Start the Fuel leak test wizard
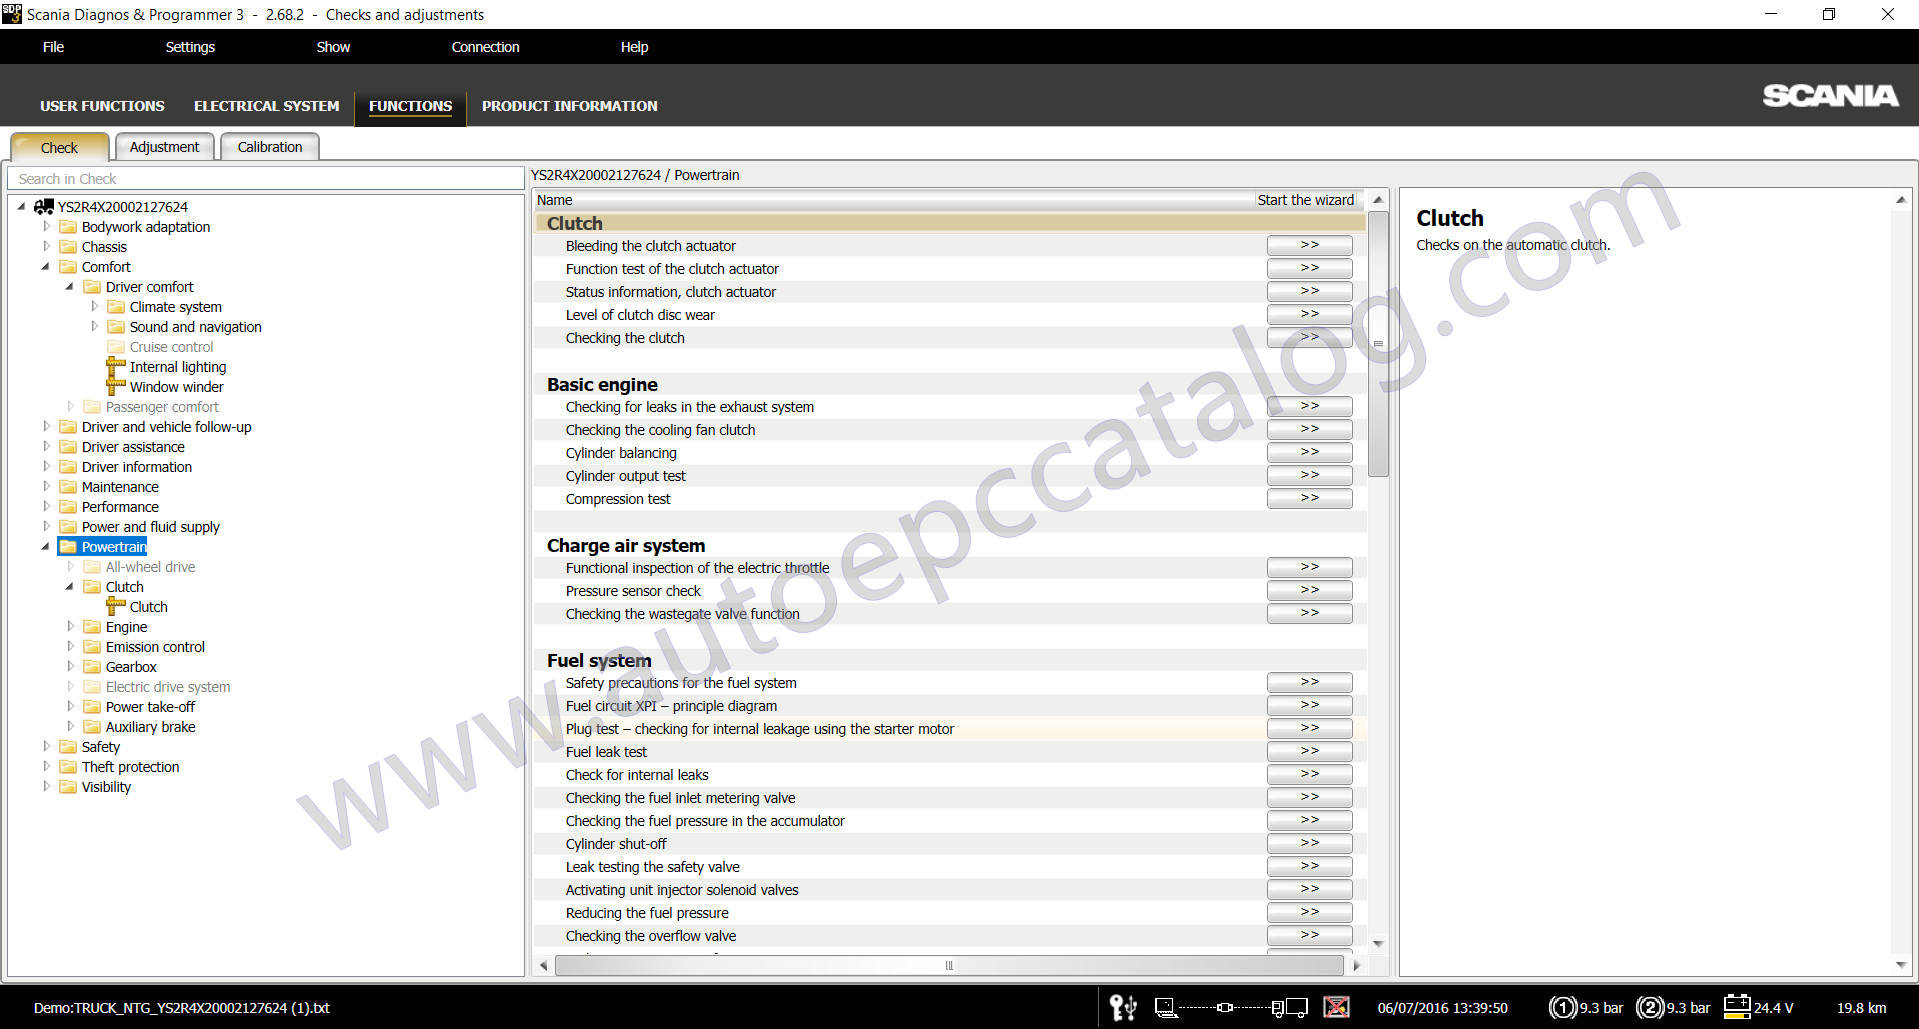 coord(1309,751)
